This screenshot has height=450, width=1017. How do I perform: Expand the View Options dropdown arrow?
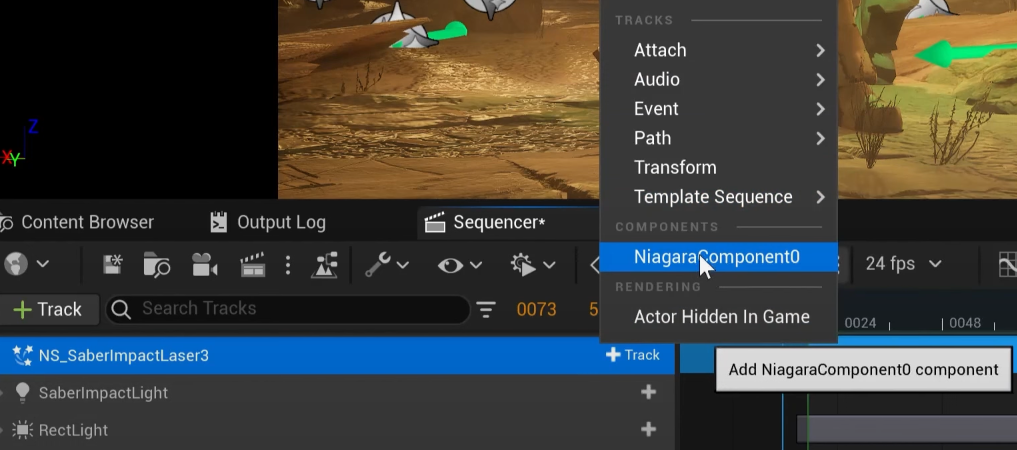coord(475,265)
